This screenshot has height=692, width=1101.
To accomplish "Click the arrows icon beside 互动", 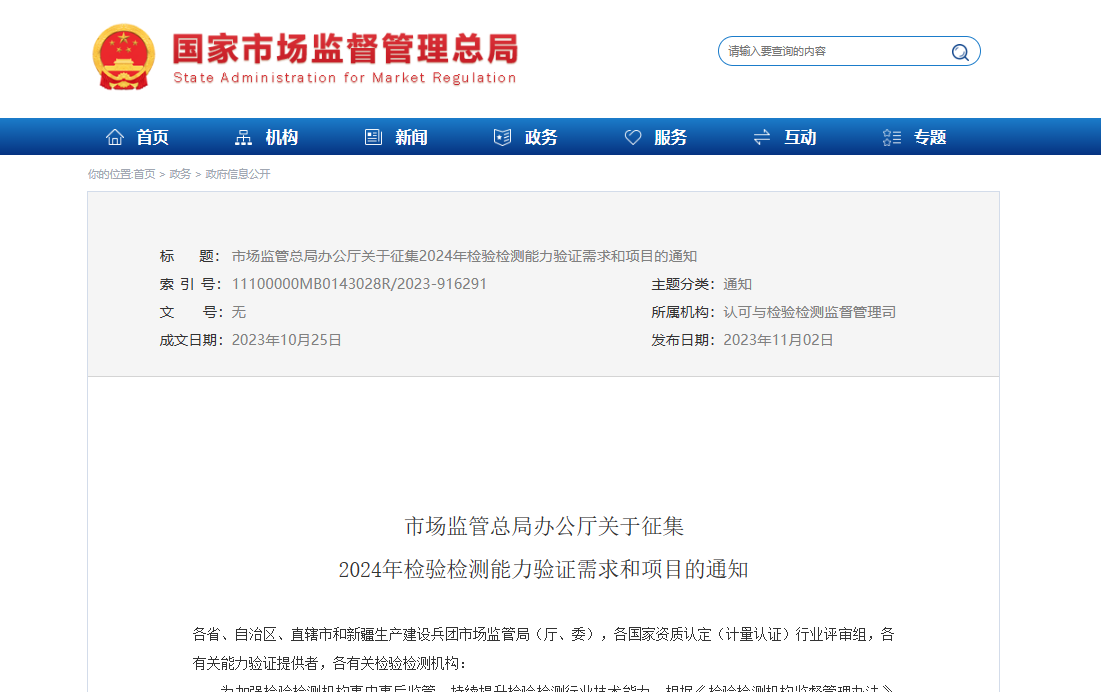I will click(762, 137).
